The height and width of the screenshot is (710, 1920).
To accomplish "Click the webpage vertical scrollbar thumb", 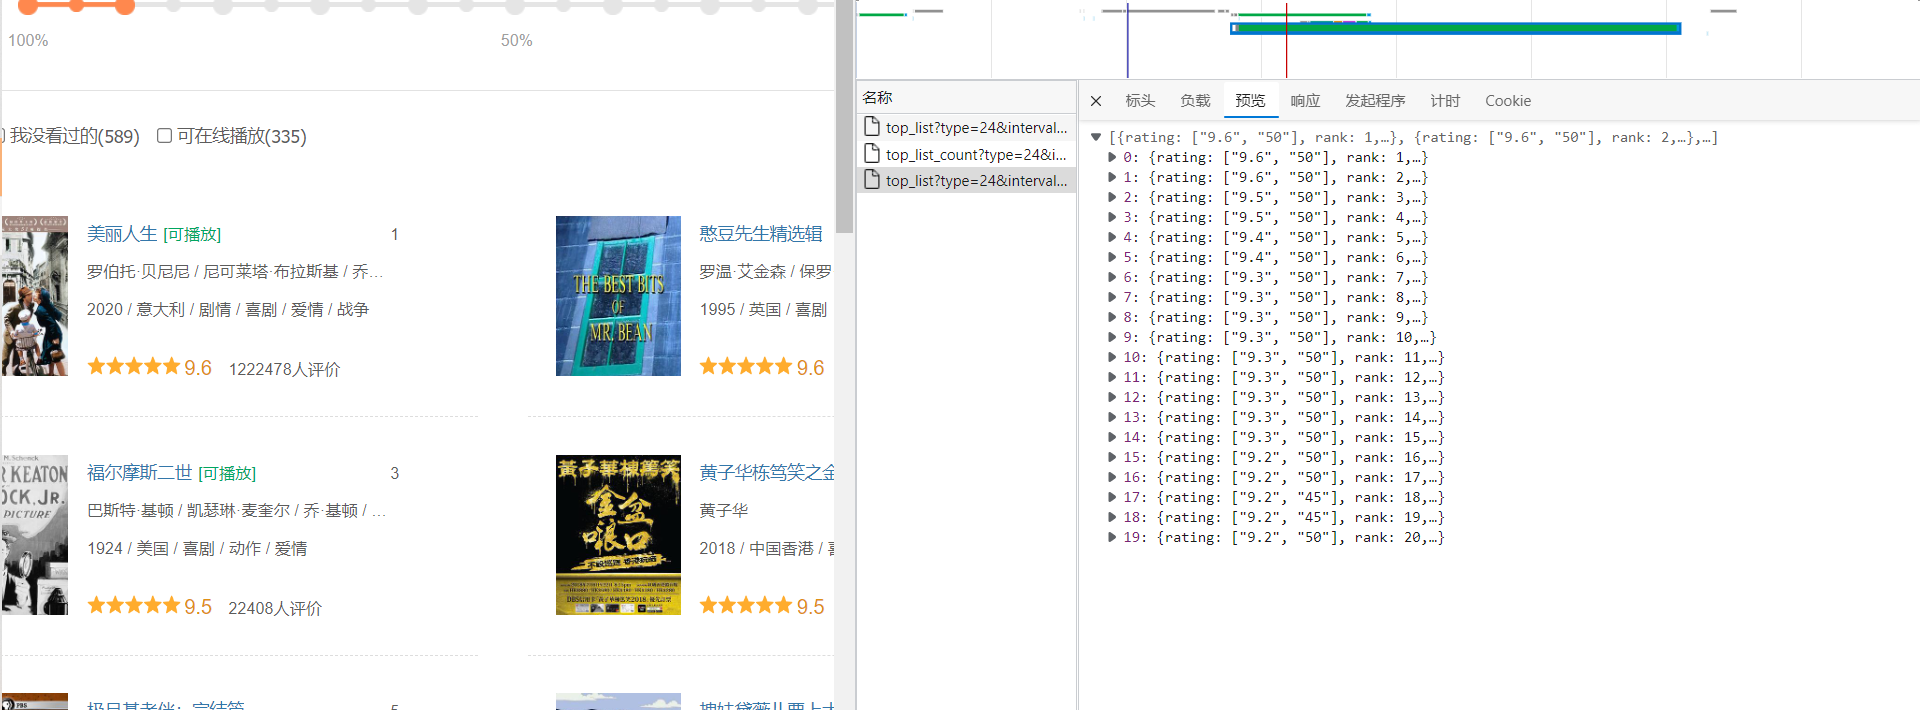I will [845, 116].
